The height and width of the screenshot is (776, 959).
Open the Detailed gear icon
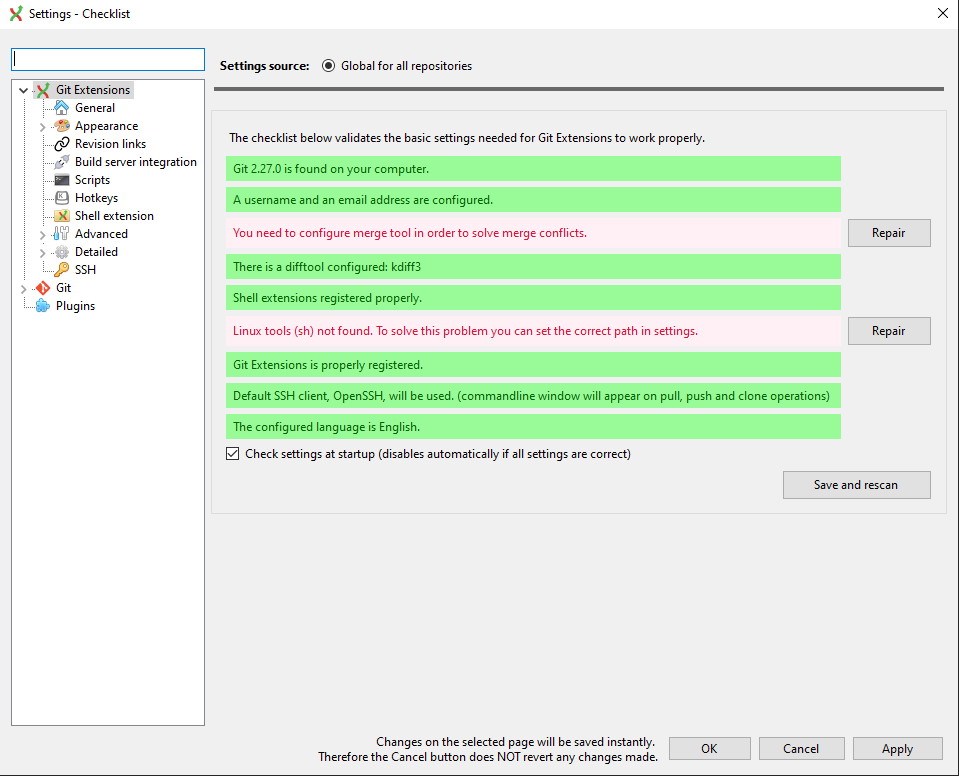click(62, 251)
